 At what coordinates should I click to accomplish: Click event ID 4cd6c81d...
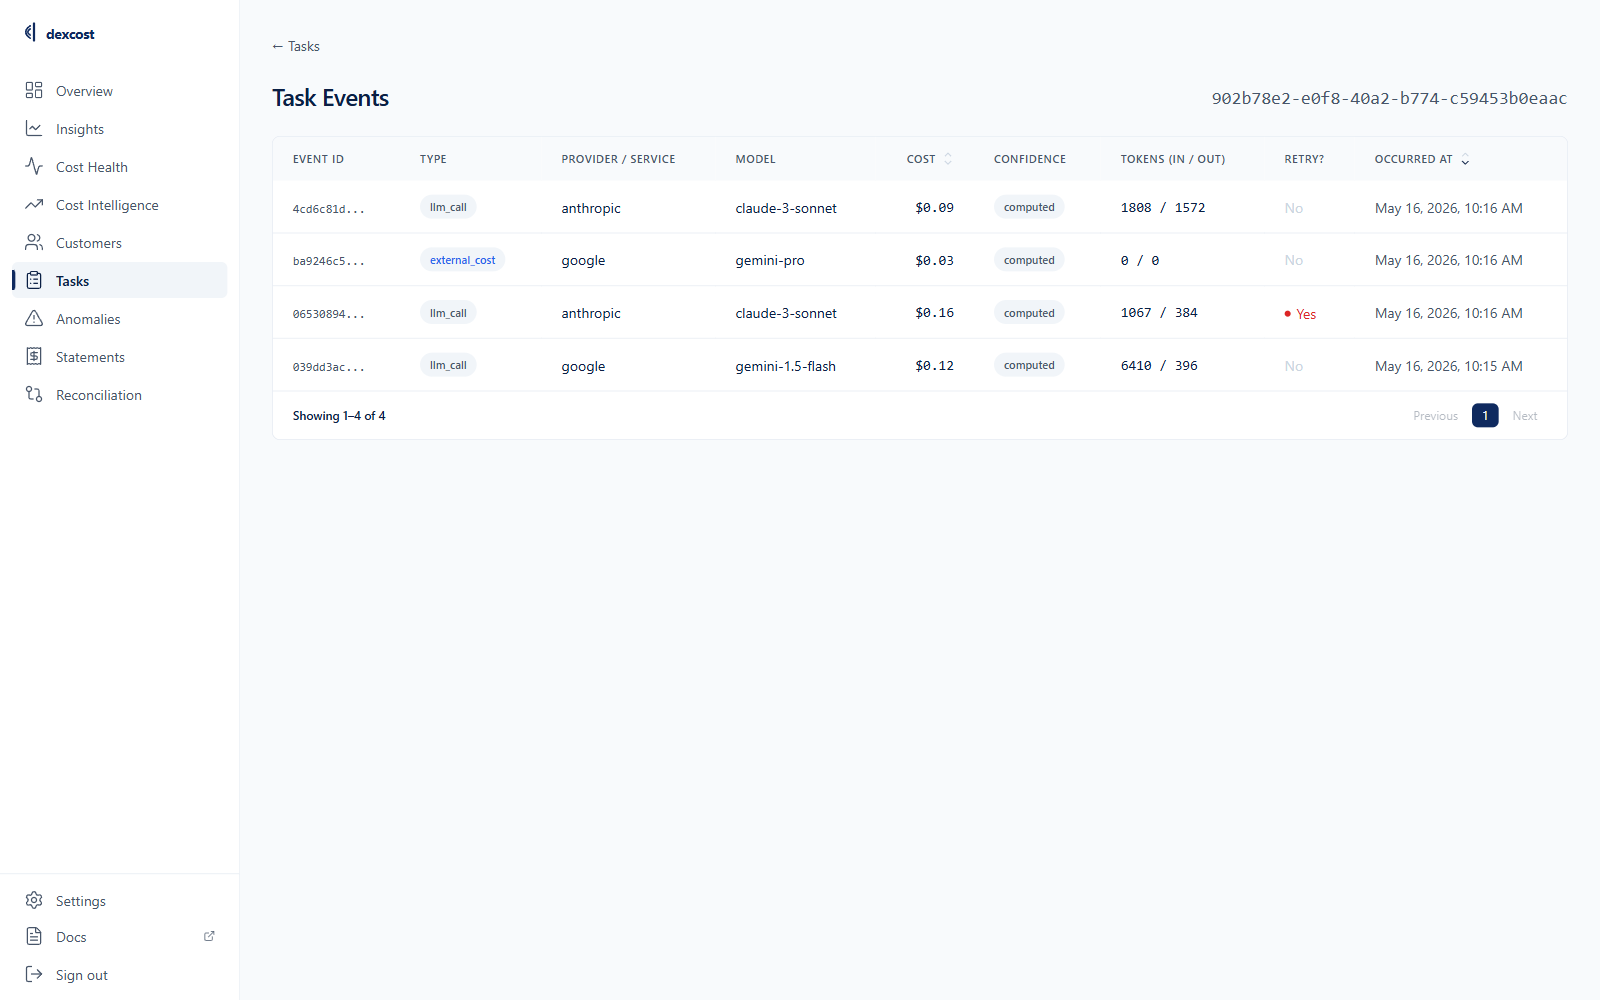(329, 209)
